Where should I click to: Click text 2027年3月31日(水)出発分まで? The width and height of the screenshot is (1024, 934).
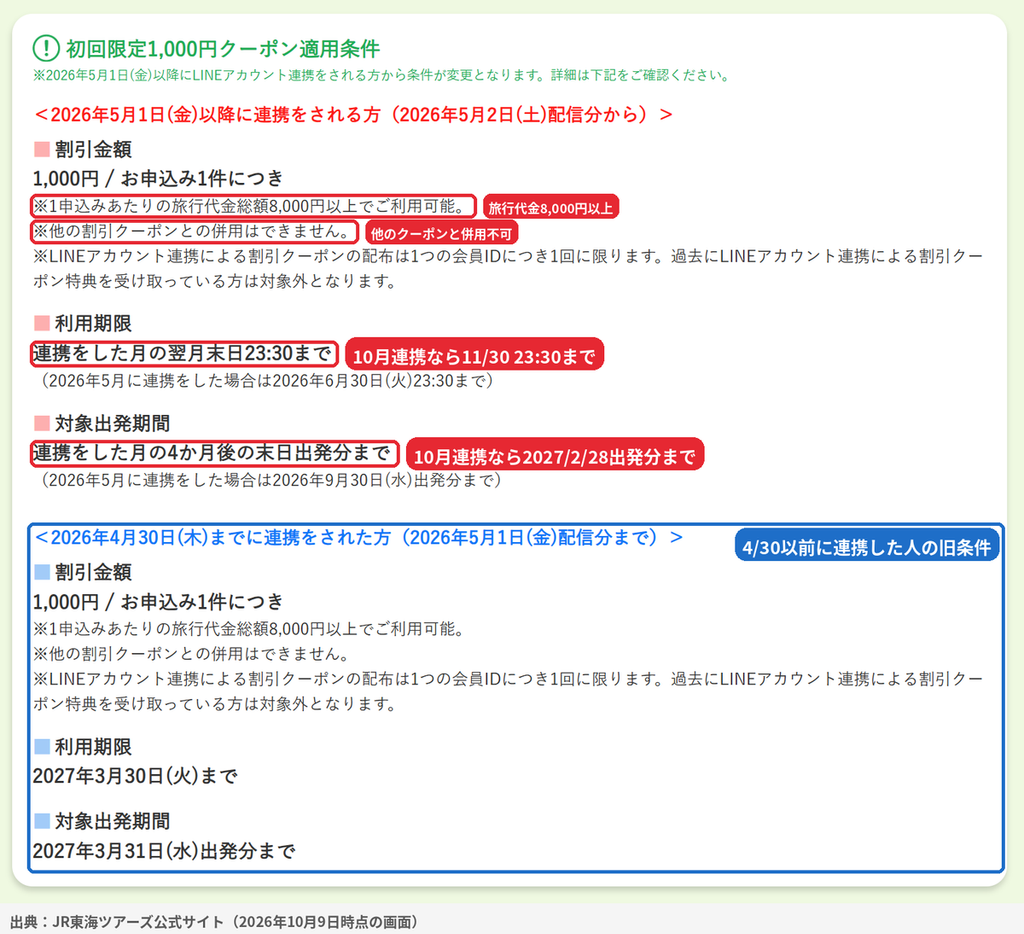click(164, 851)
